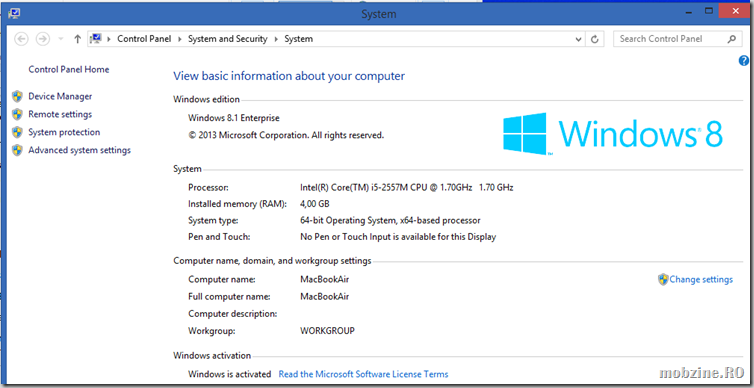Click shield icon beside System protection
The image size is (754, 388).
click(17, 132)
